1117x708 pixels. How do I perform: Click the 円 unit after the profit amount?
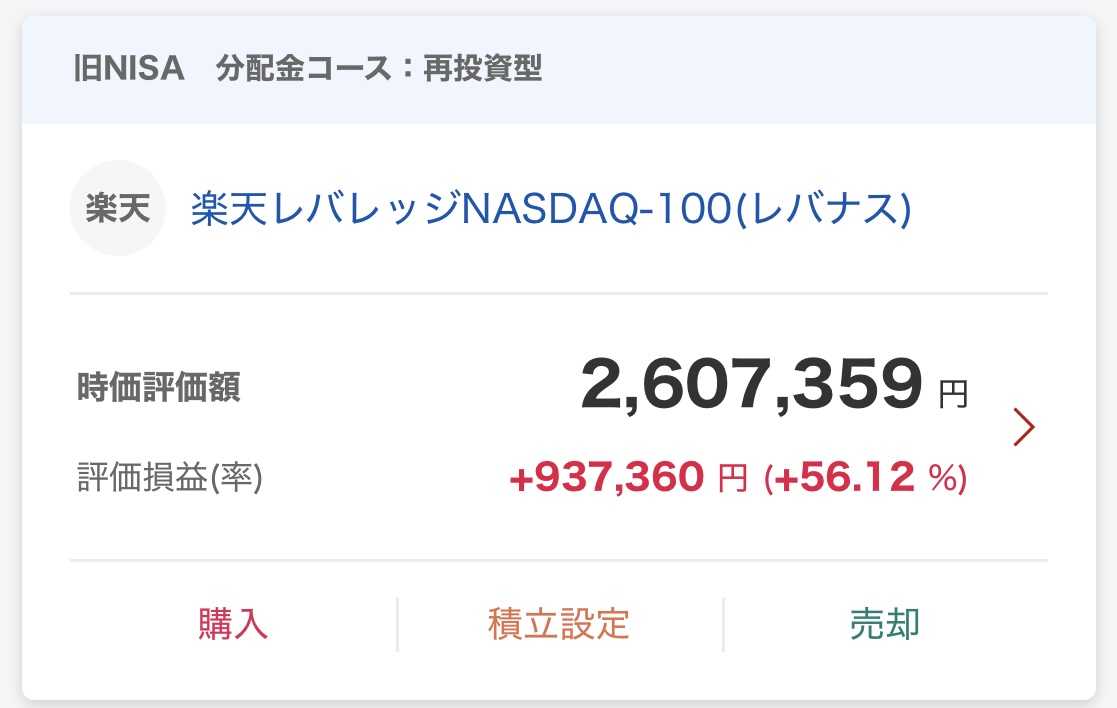tap(733, 480)
